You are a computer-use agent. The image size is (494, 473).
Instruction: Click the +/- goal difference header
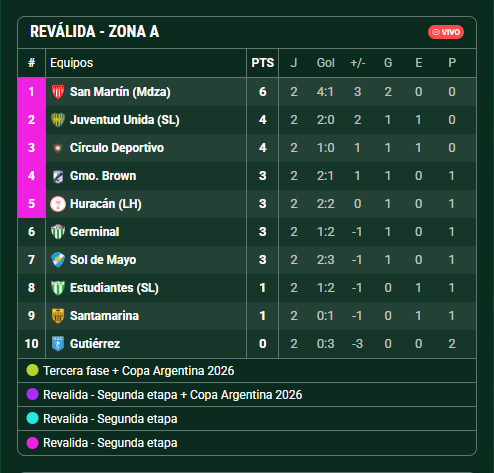(358, 63)
